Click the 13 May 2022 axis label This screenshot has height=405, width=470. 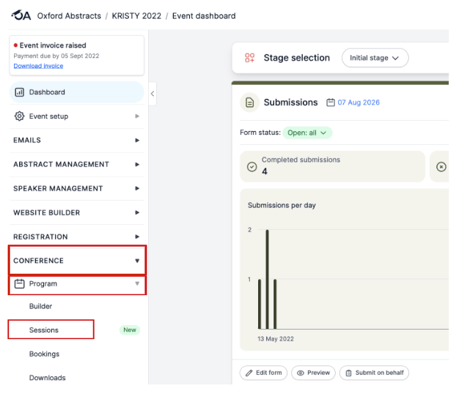click(x=276, y=339)
